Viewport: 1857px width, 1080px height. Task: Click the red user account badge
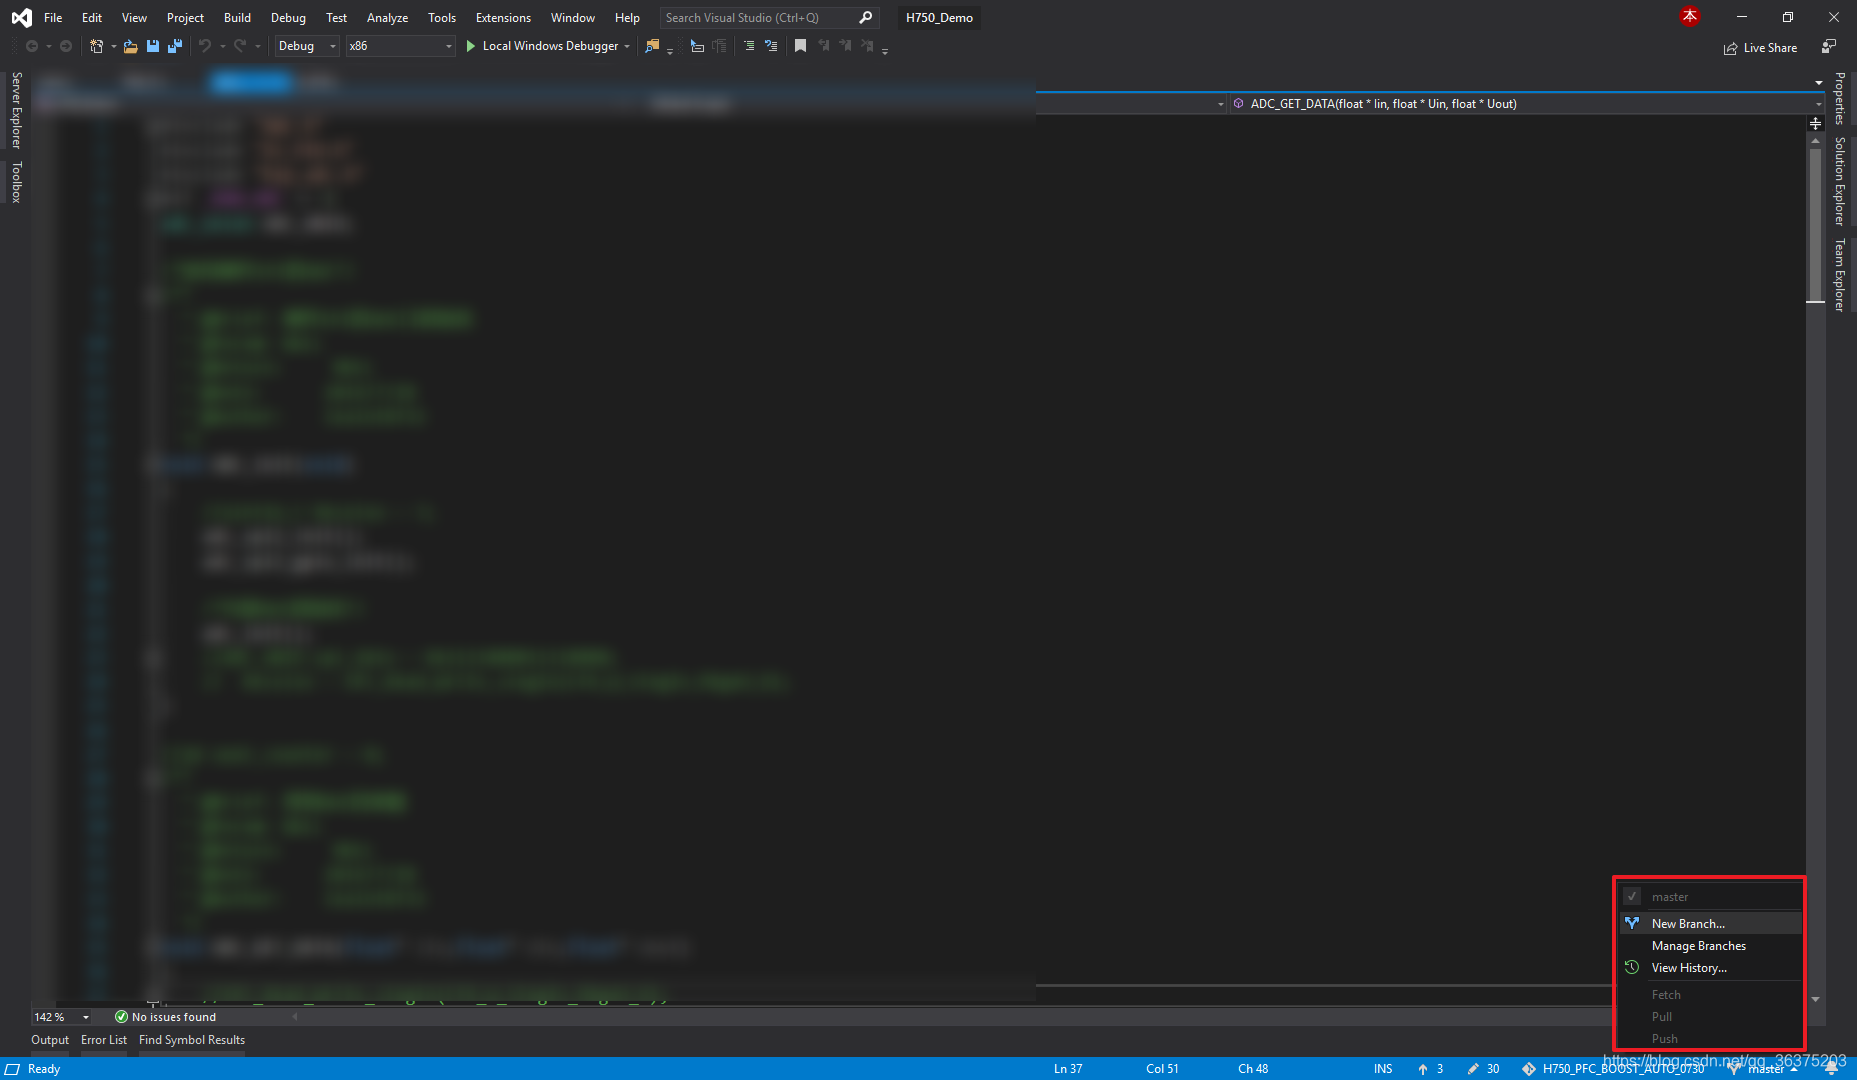tap(1690, 16)
